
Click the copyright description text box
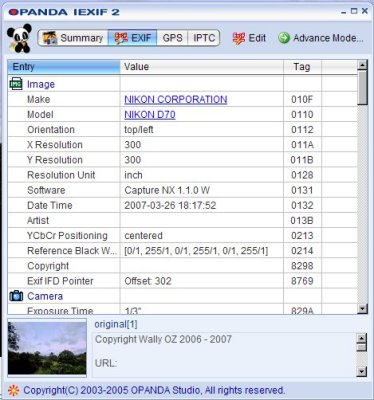pyautogui.click(x=224, y=355)
